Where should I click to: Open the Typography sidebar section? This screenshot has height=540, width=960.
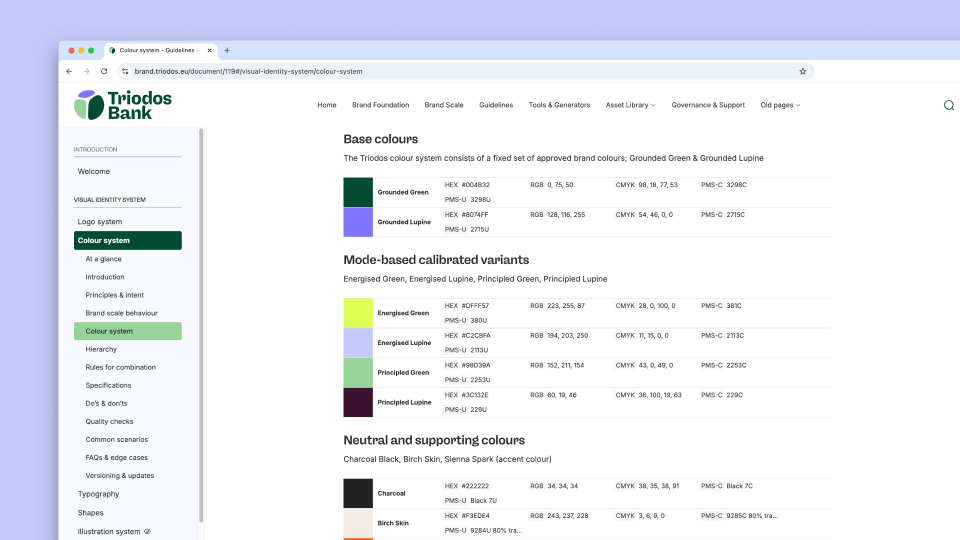(x=98, y=494)
